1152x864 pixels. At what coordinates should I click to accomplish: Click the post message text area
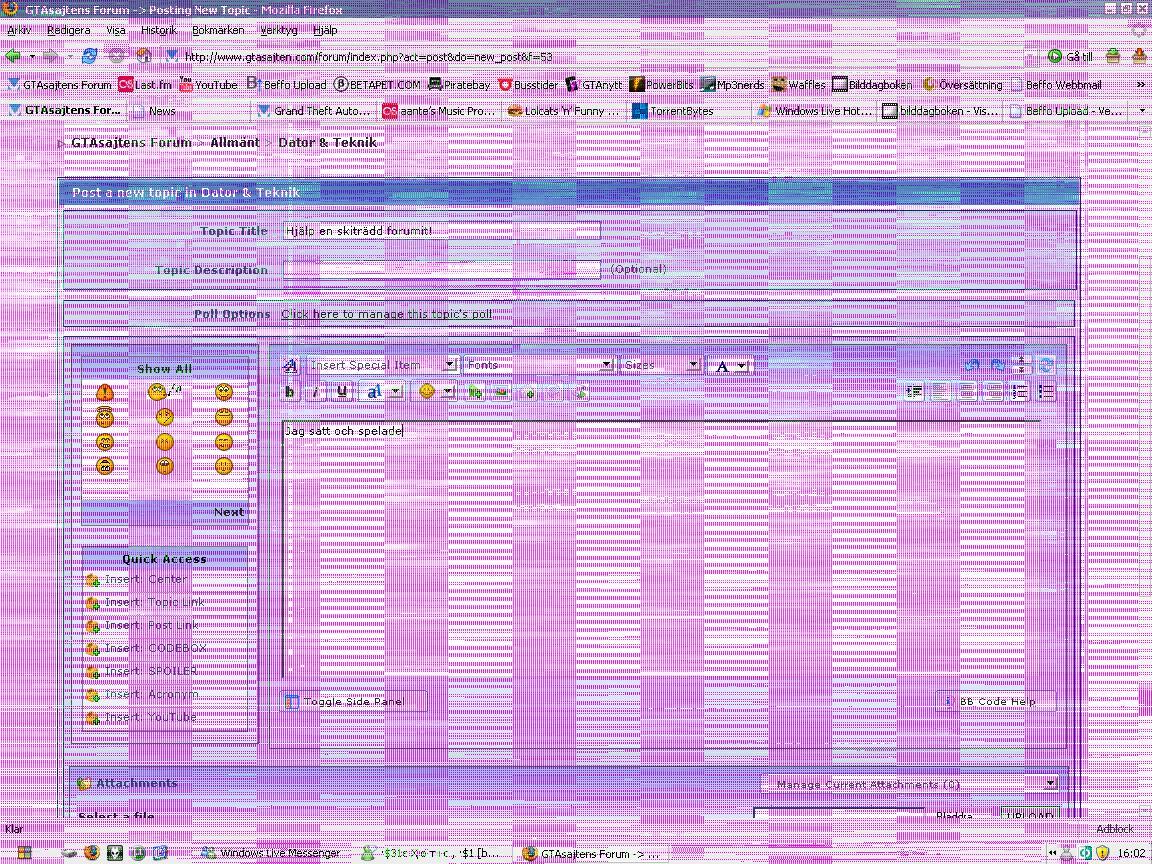(661, 548)
